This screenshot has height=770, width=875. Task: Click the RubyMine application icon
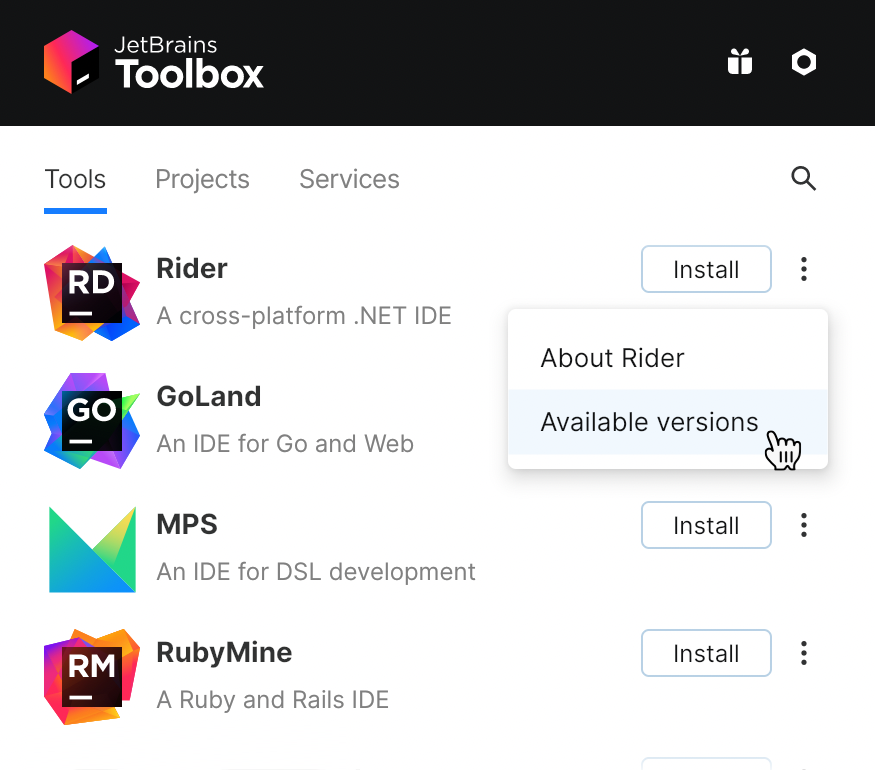pyautogui.click(x=91, y=676)
